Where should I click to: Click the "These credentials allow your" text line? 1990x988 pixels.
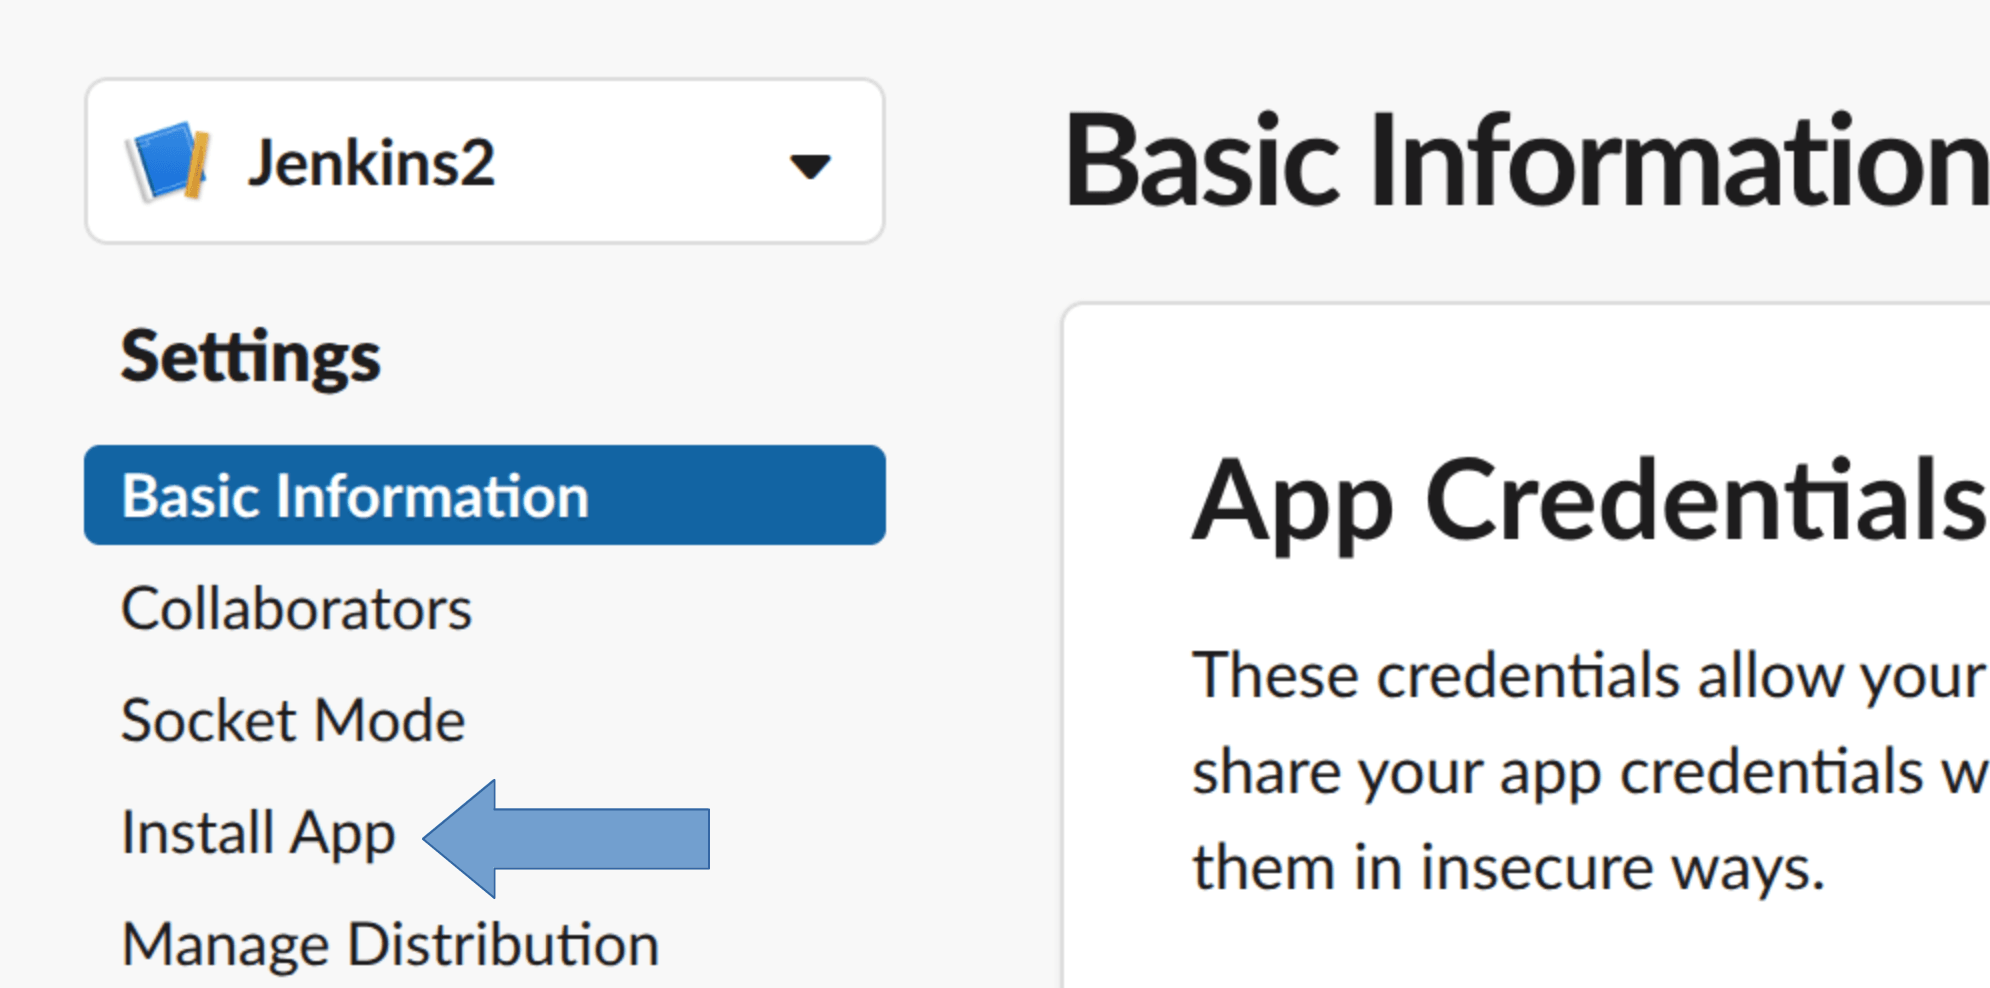click(x=1588, y=676)
